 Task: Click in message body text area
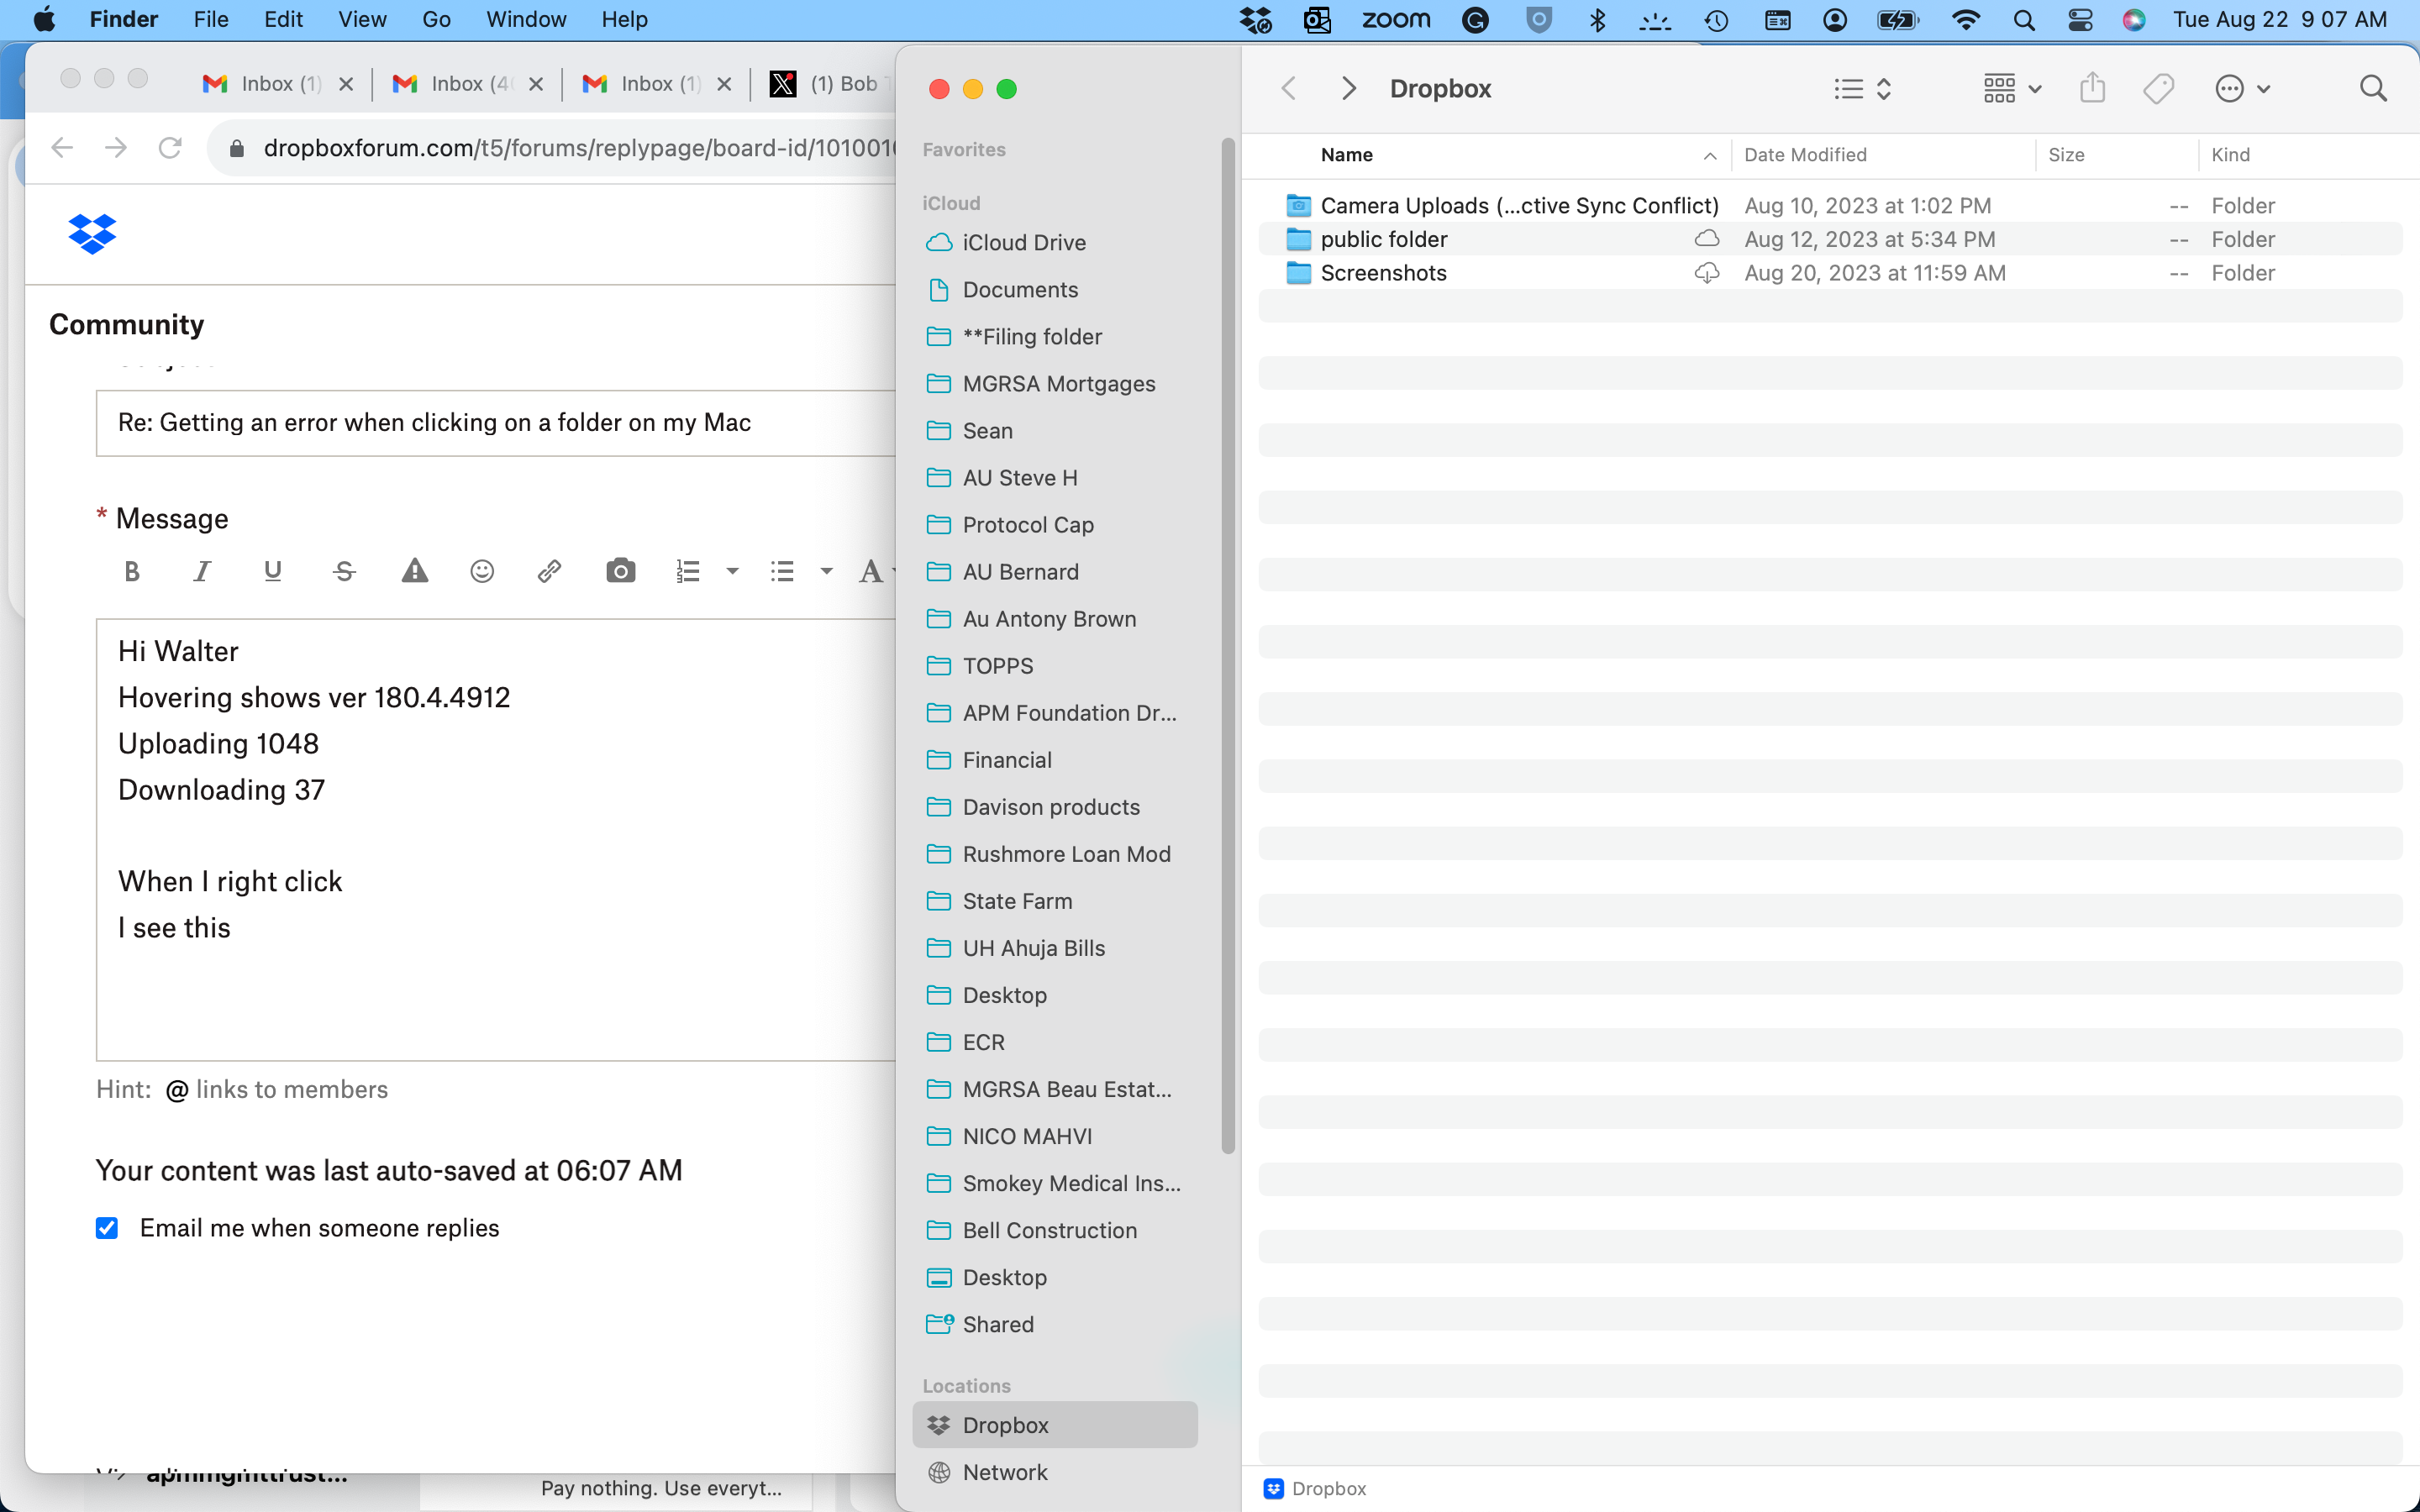click(x=496, y=840)
